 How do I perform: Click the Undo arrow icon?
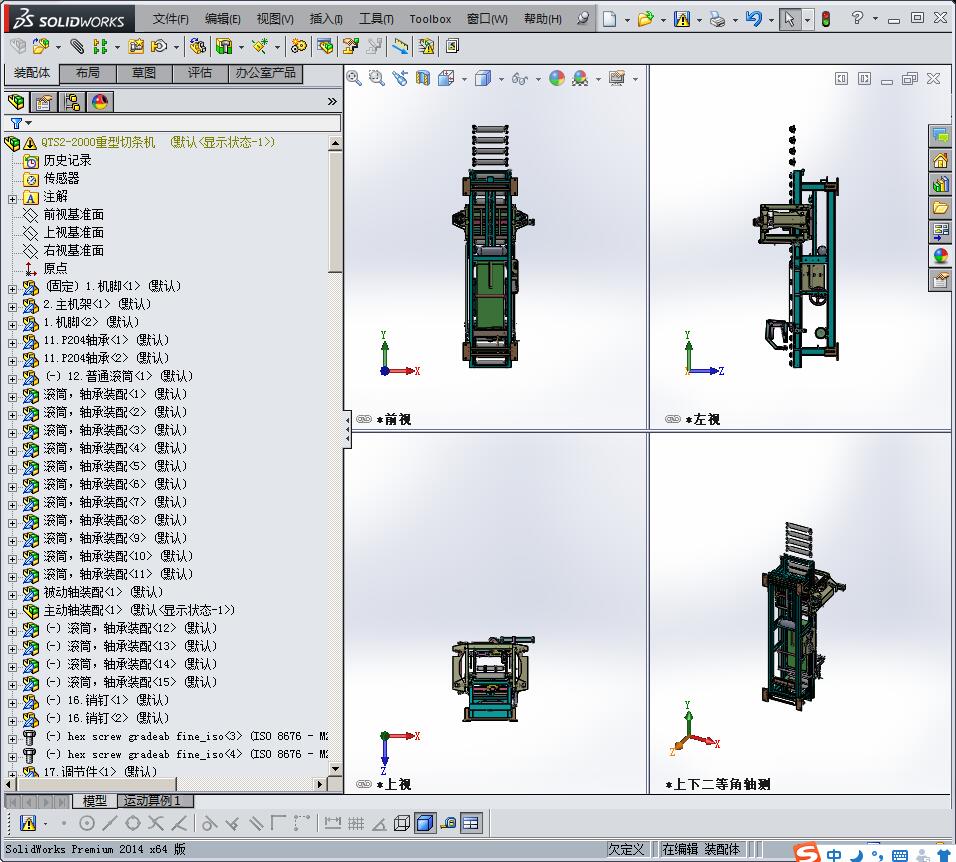754,19
